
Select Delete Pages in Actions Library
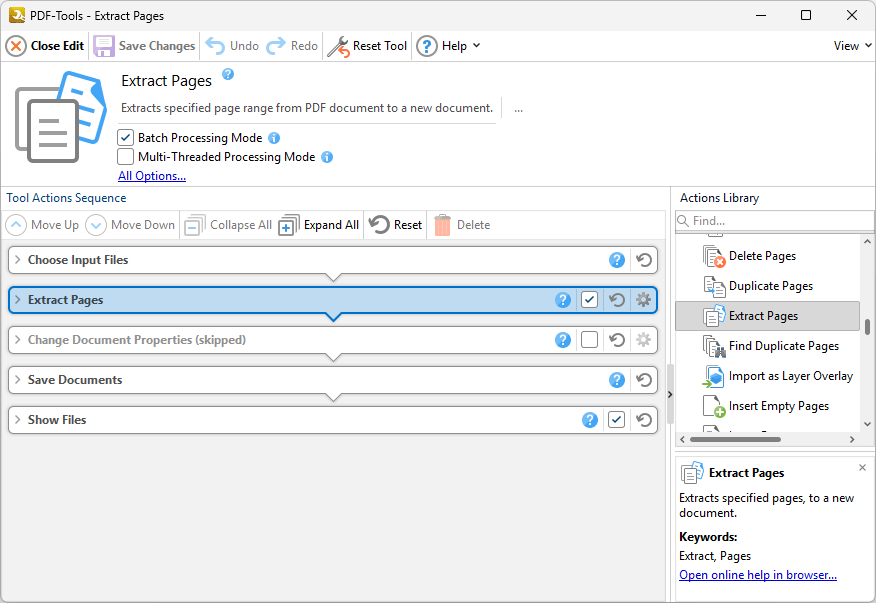[761, 256]
